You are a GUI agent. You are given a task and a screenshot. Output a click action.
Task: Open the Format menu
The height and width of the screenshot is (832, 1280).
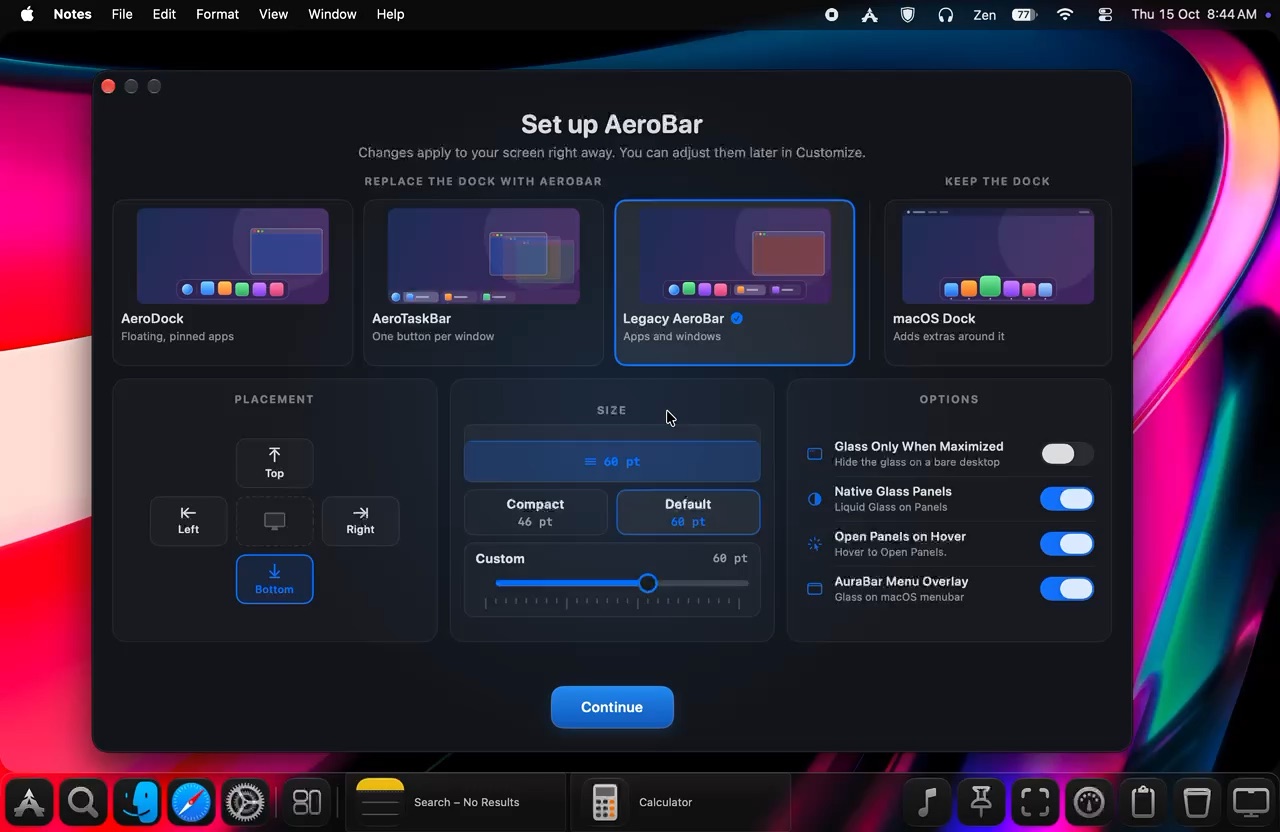click(217, 14)
